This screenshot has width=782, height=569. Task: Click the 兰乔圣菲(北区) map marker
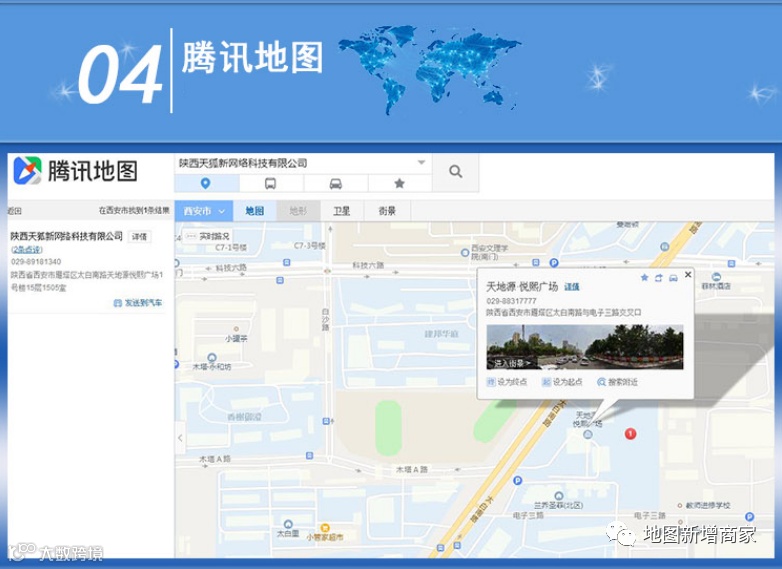559,496
